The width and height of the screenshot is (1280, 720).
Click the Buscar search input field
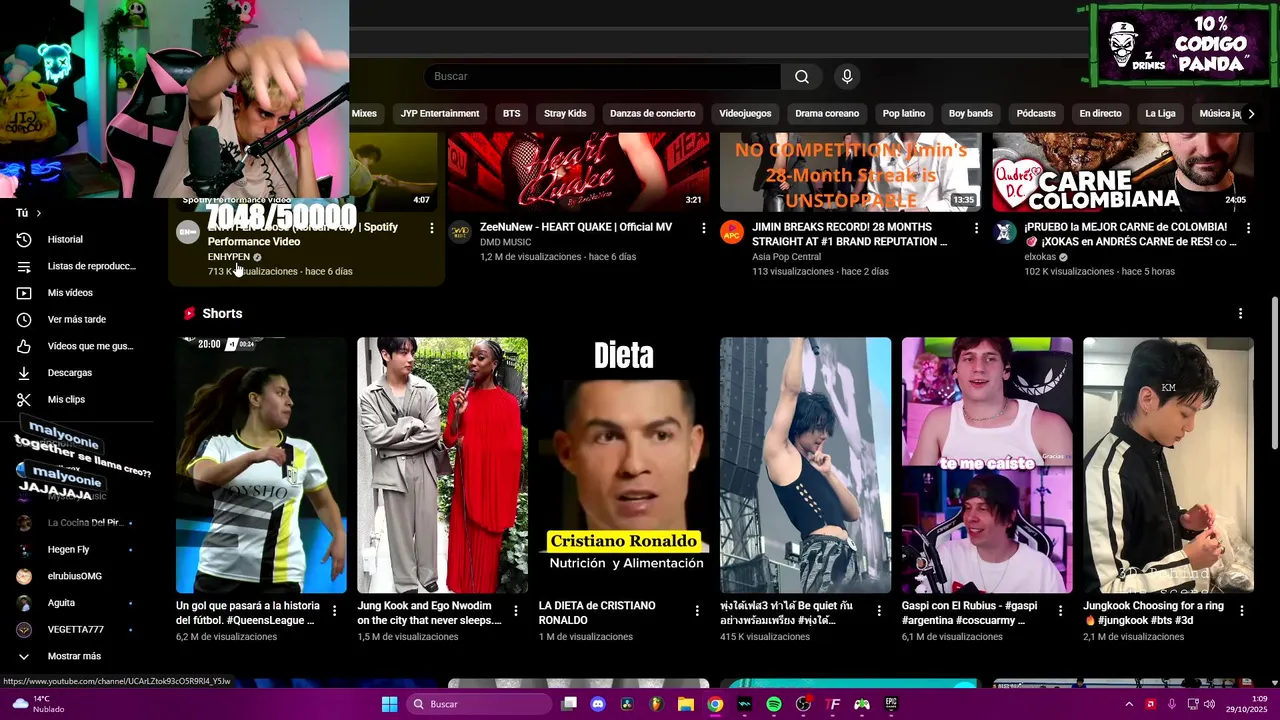click(x=602, y=77)
